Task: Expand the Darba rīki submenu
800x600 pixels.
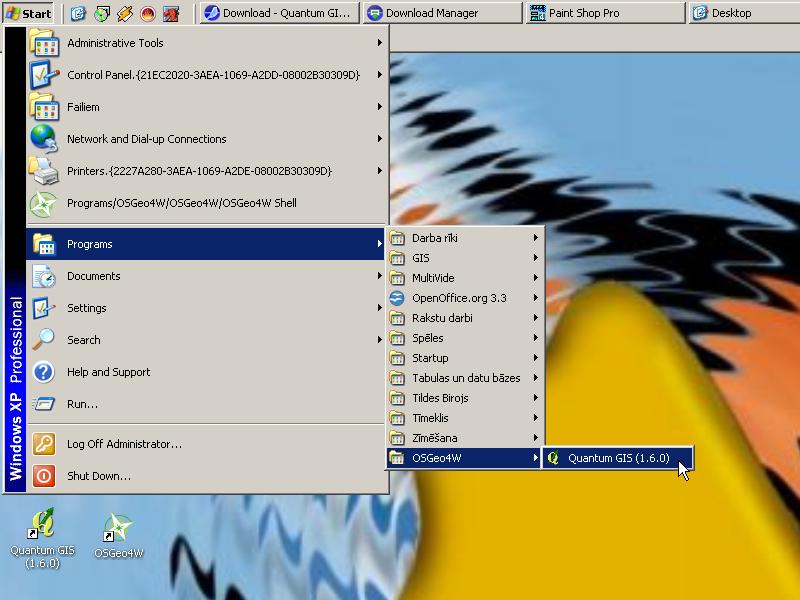Action: tap(463, 238)
